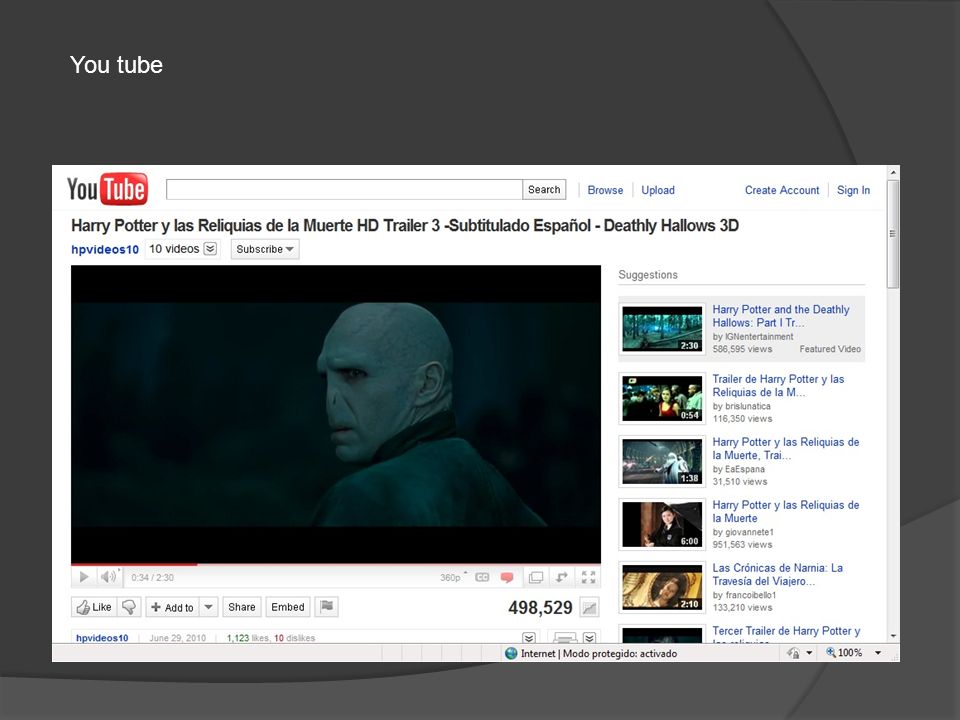
Task: Open Las Crónicas de Narnia video link
Action: coord(778,574)
